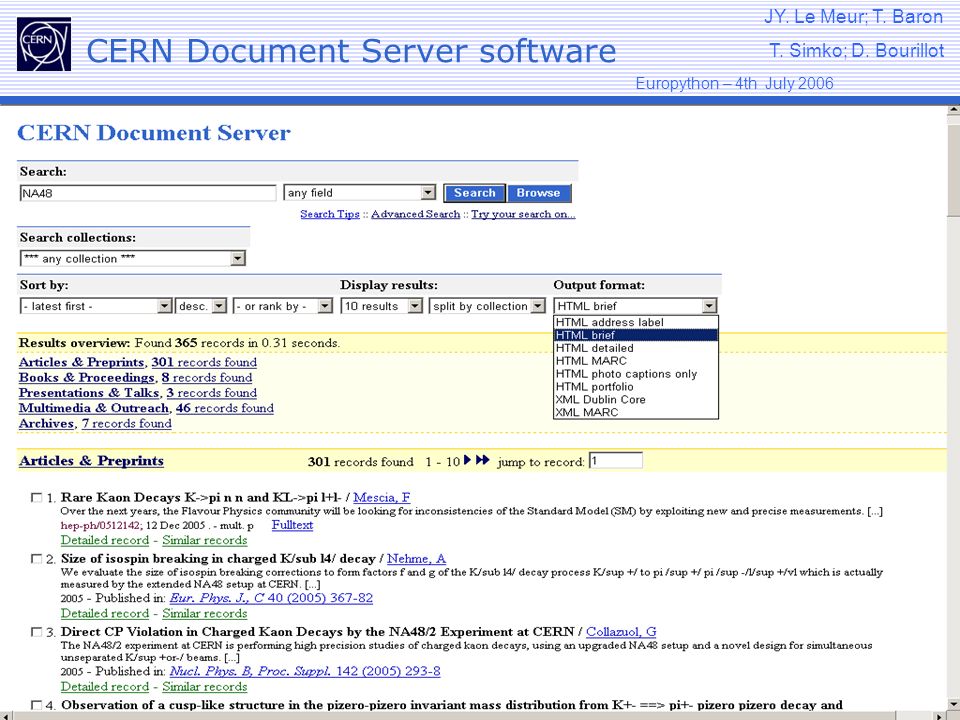Viewport: 960px width, 720px height.
Task: Choose 'HTML address label' output format
Action: [x=636, y=322]
